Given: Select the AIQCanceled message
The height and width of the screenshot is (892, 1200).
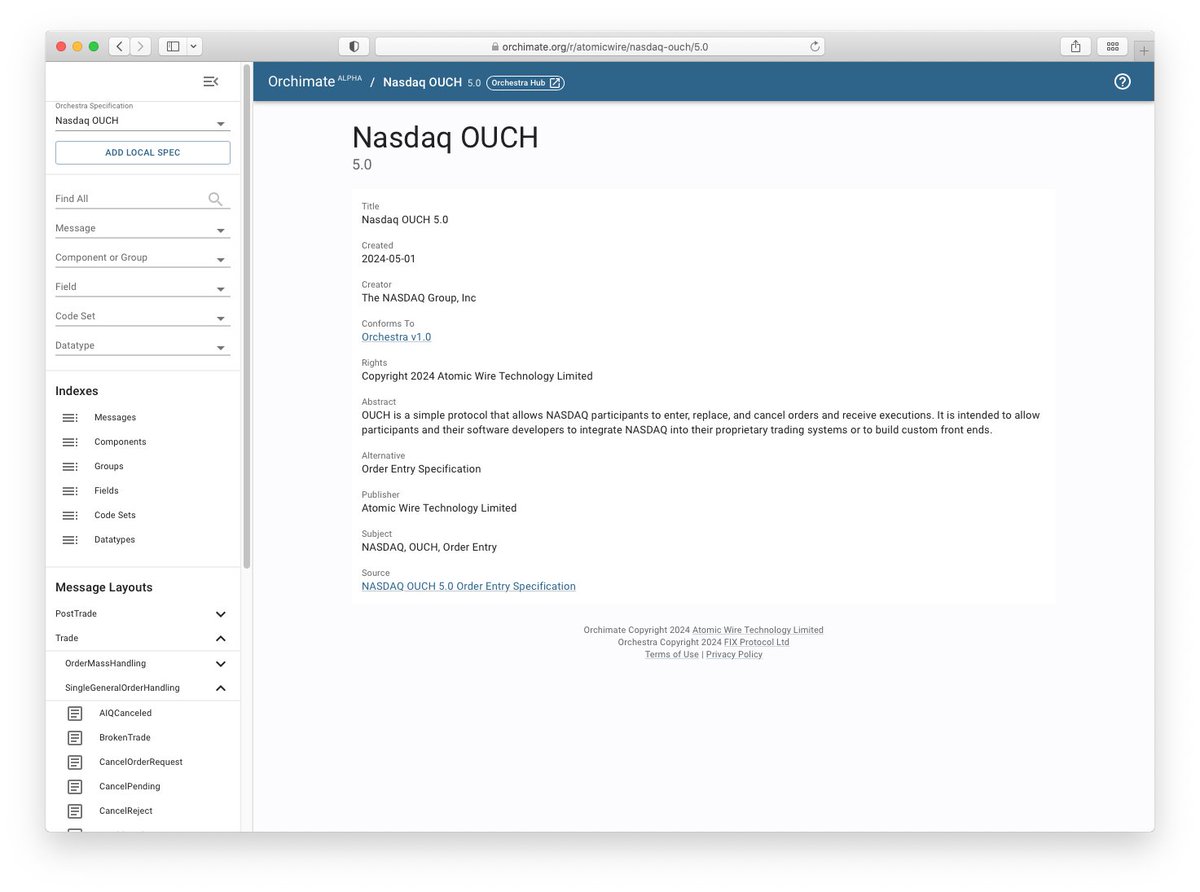Looking at the screenshot, I should click(x=125, y=713).
